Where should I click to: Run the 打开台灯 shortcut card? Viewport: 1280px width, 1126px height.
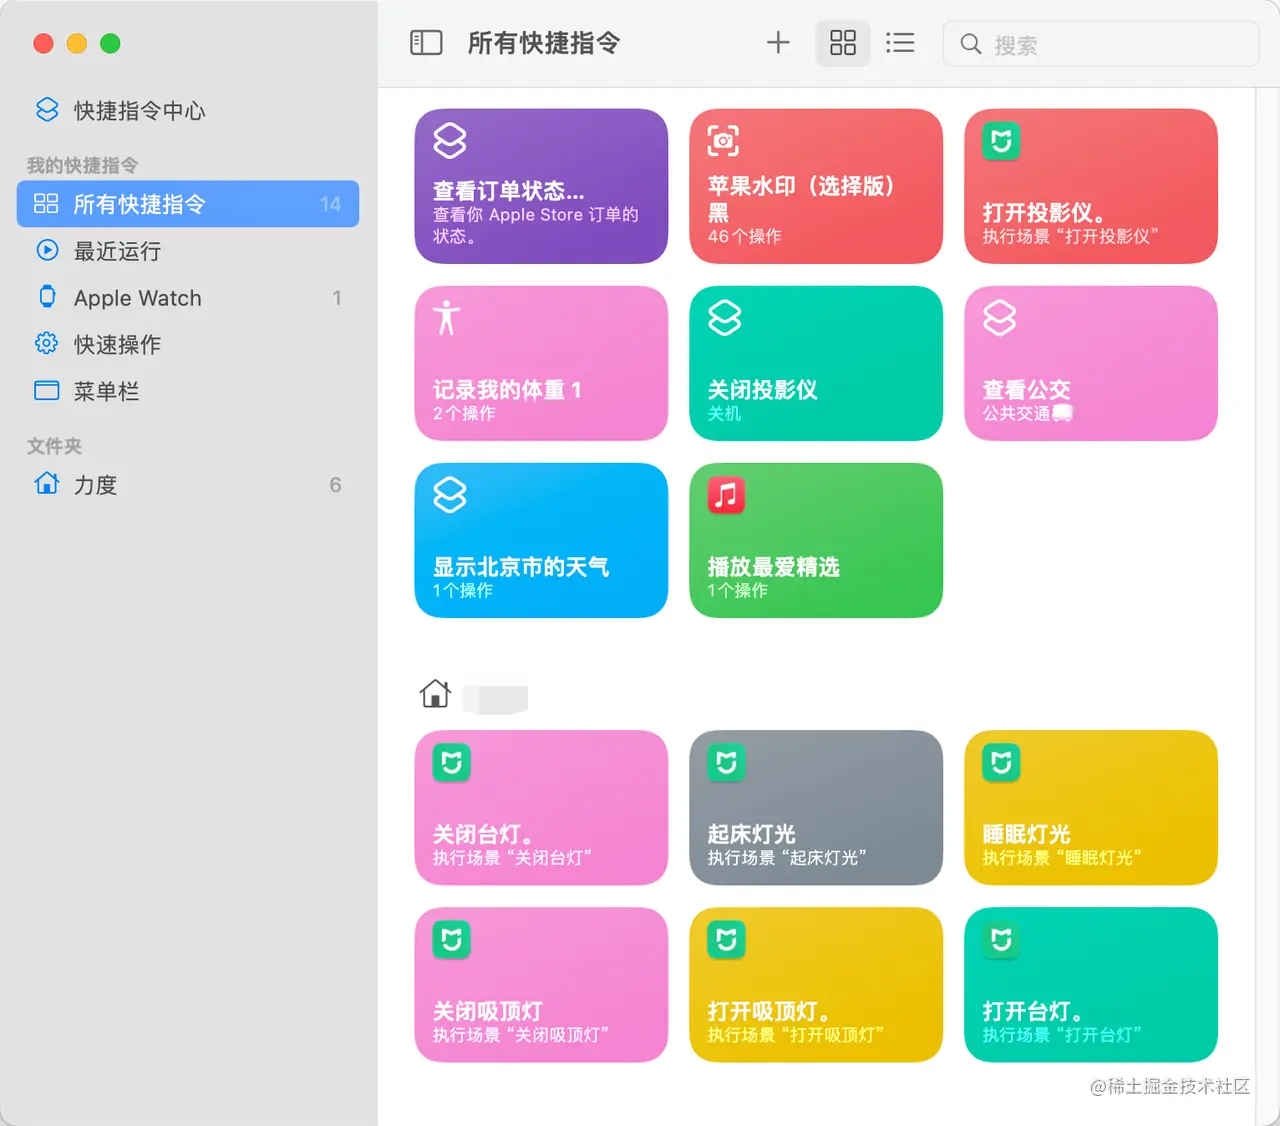pyautogui.click(x=1091, y=985)
